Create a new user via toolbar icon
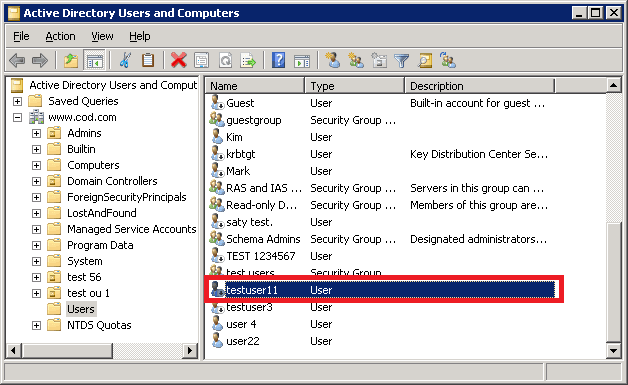 click(x=332, y=60)
